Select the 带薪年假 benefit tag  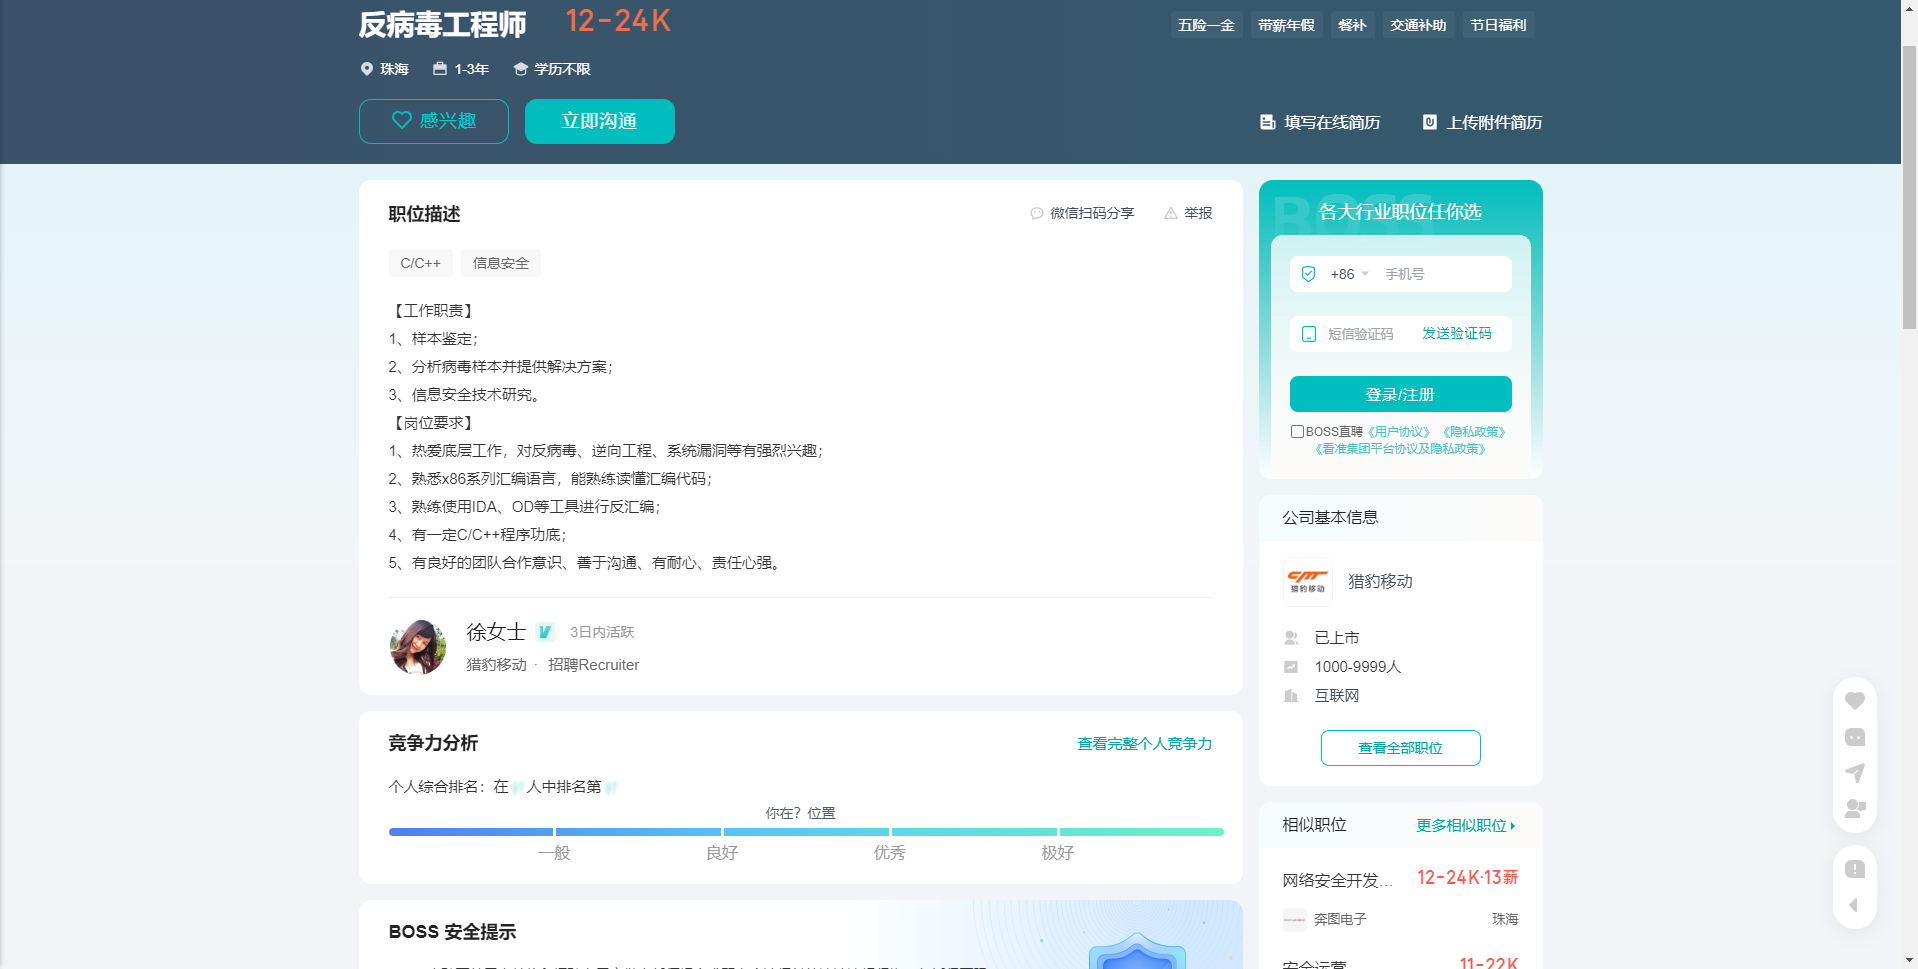(1286, 25)
